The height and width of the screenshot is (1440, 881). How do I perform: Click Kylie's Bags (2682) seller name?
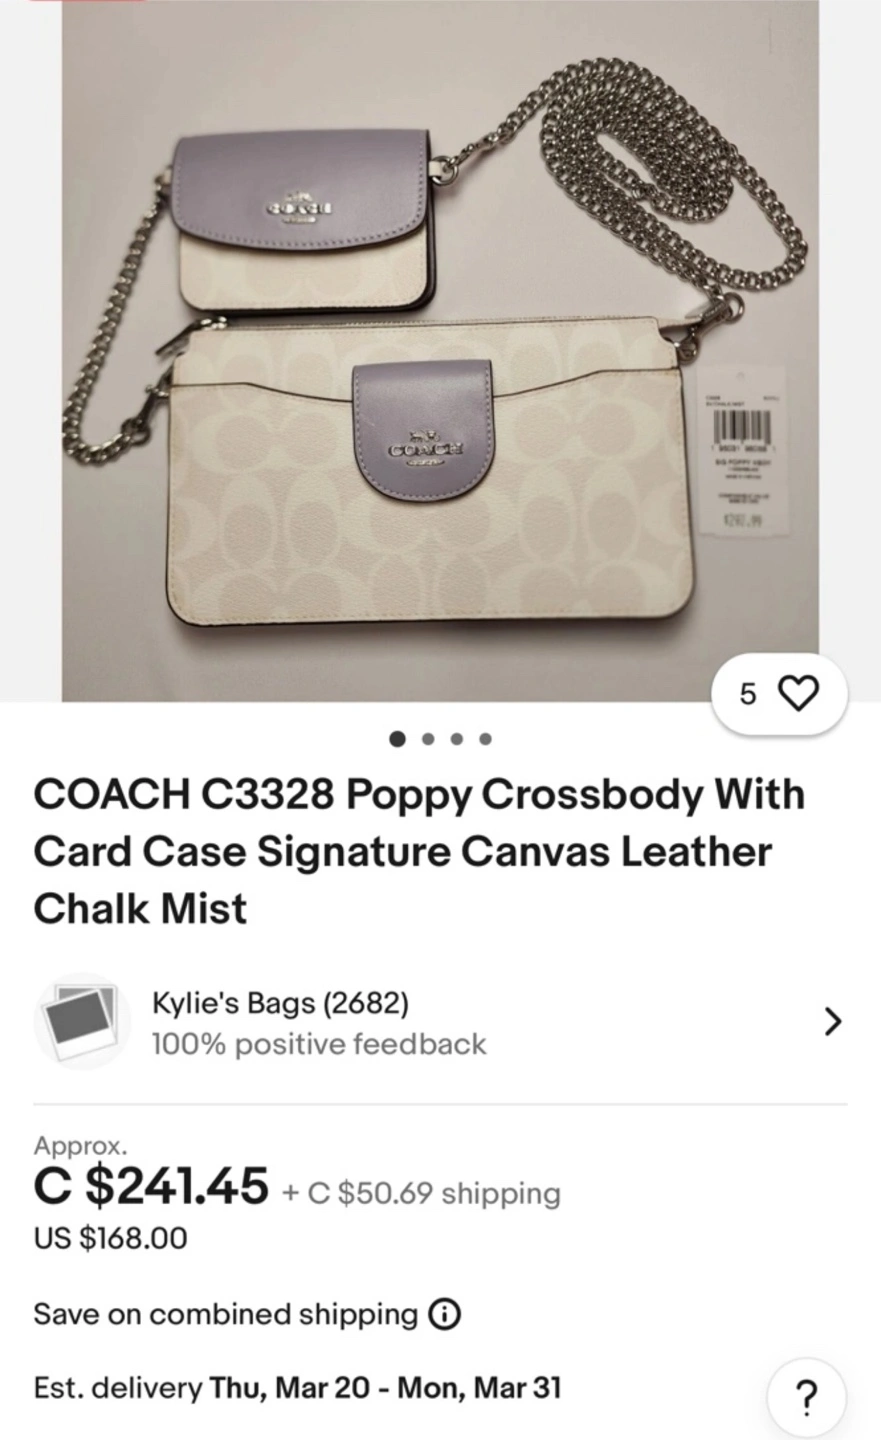pyautogui.click(x=280, y=1002)
